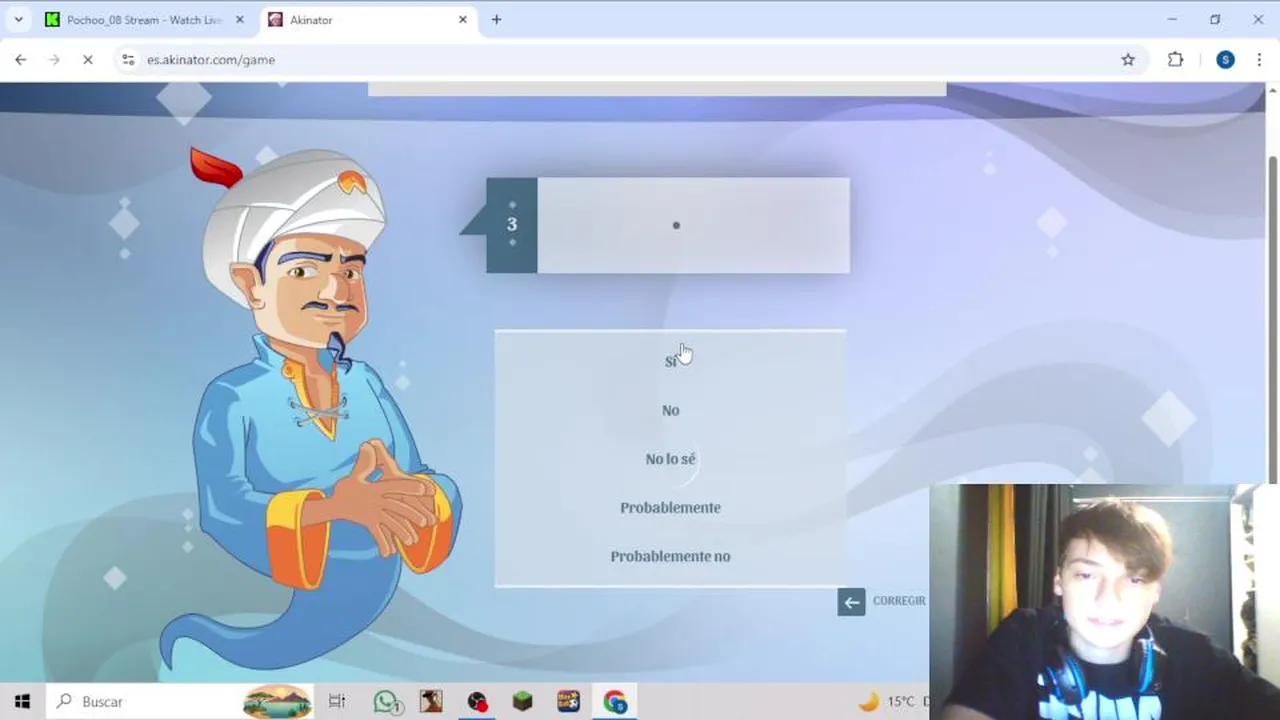Restore down the Chrome window

point(1215,20)
